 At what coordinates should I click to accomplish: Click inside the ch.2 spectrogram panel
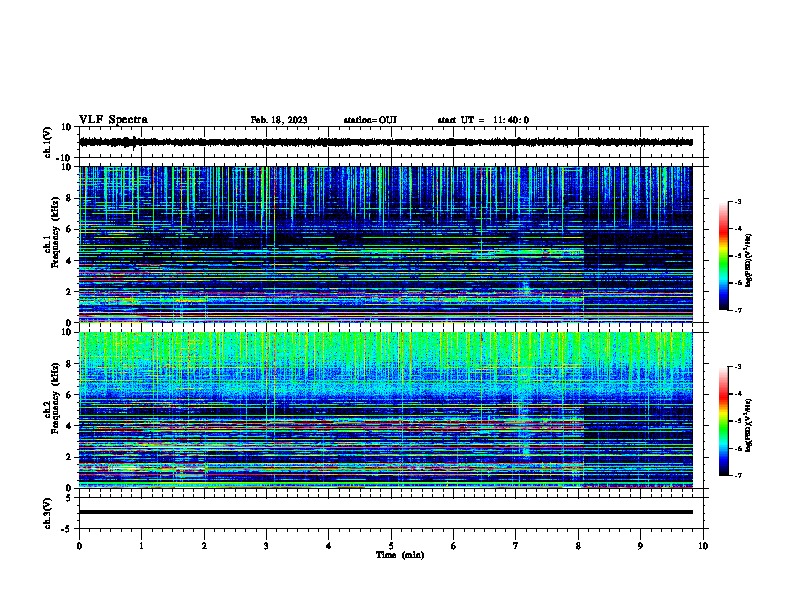pos(385,410)
